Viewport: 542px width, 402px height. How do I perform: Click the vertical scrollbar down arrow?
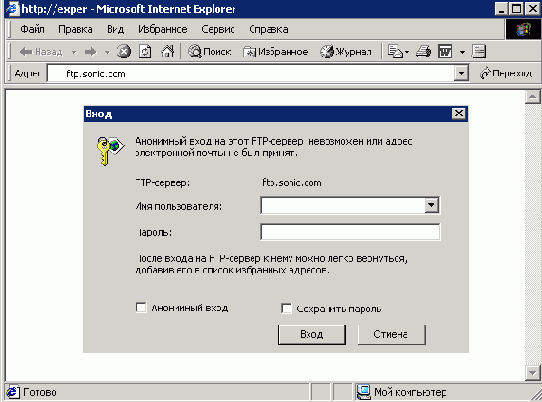pos(532,373)
